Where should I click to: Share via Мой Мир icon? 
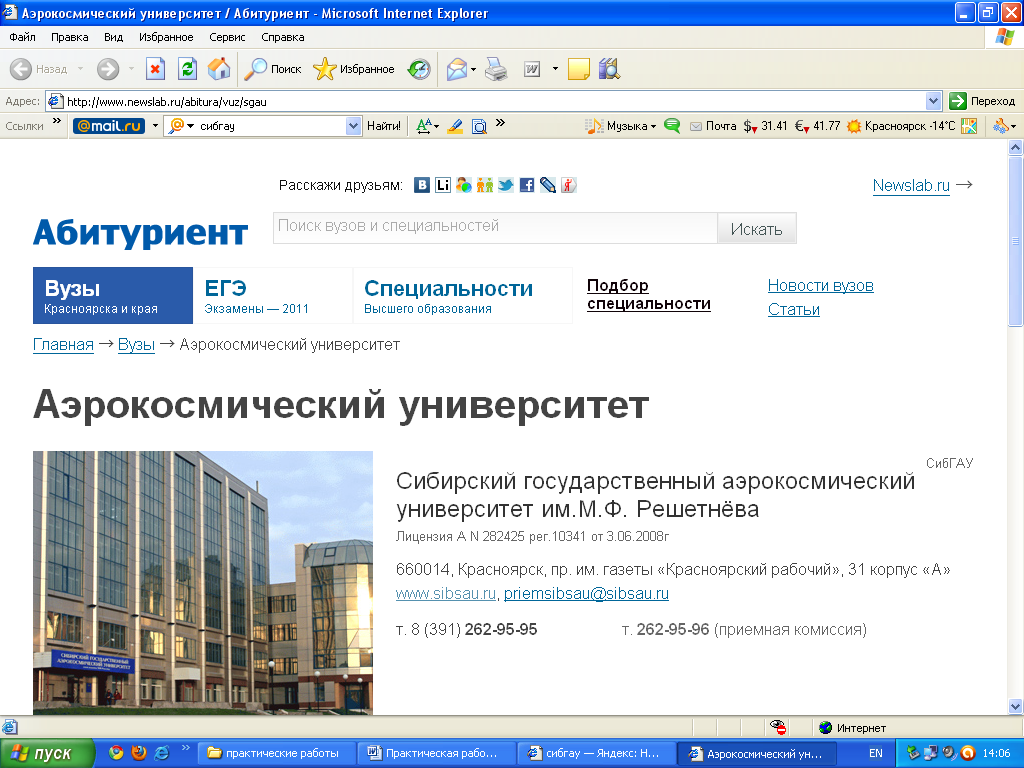[x=464, y=185]
